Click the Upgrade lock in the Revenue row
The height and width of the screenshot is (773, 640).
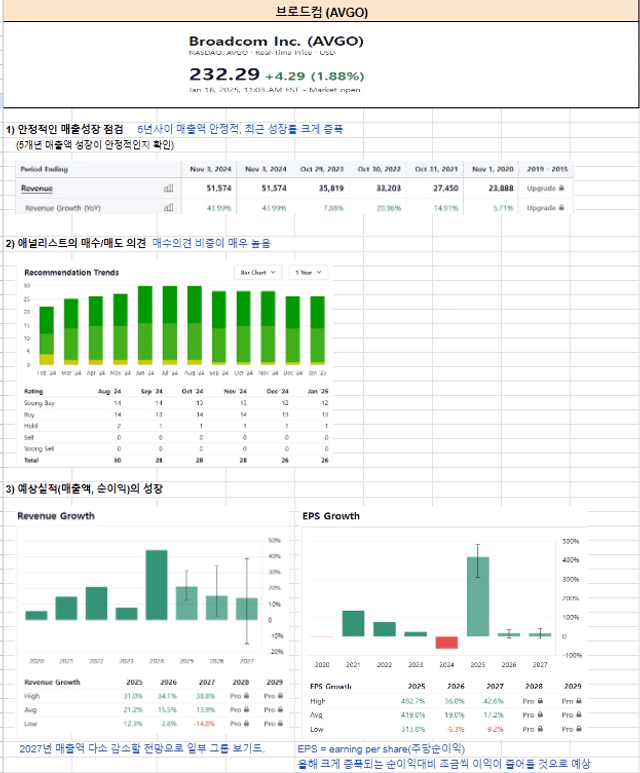click(545, 188)
